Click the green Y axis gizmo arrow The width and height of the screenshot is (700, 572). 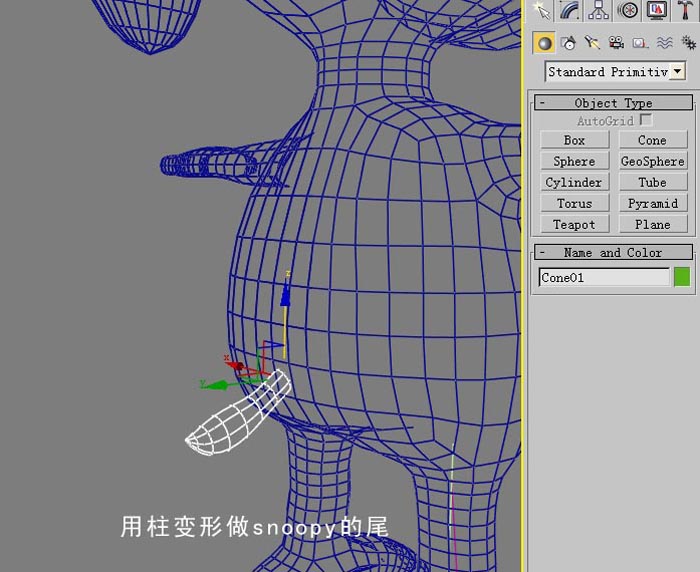(x=214, y=384)
